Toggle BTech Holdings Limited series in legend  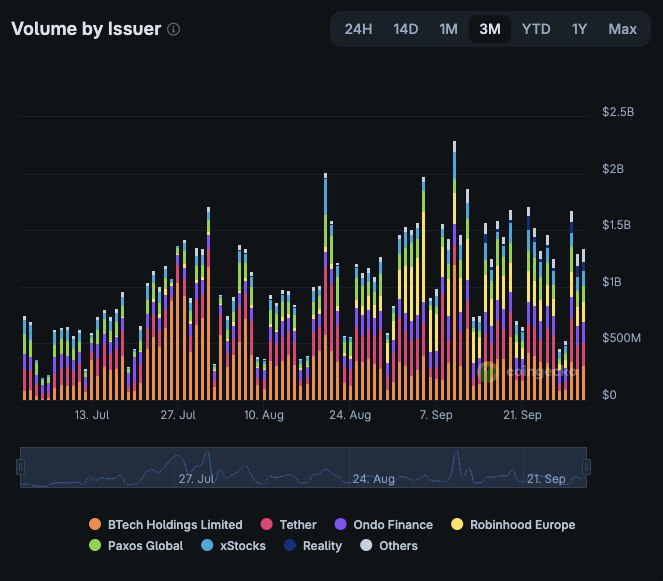(166, 525)
